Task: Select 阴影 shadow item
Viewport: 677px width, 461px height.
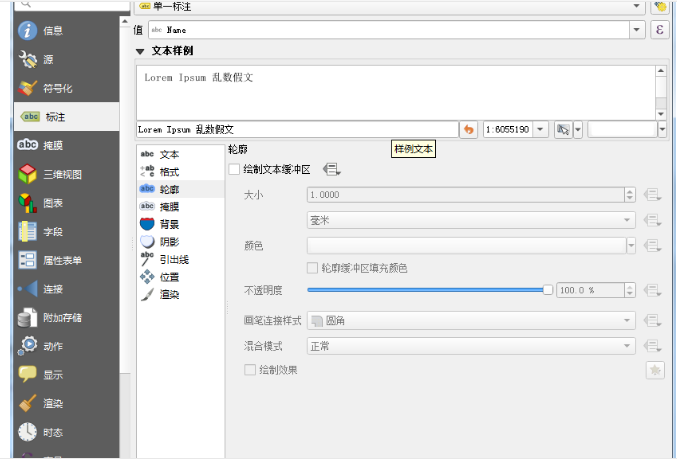Action: (180, 242)
